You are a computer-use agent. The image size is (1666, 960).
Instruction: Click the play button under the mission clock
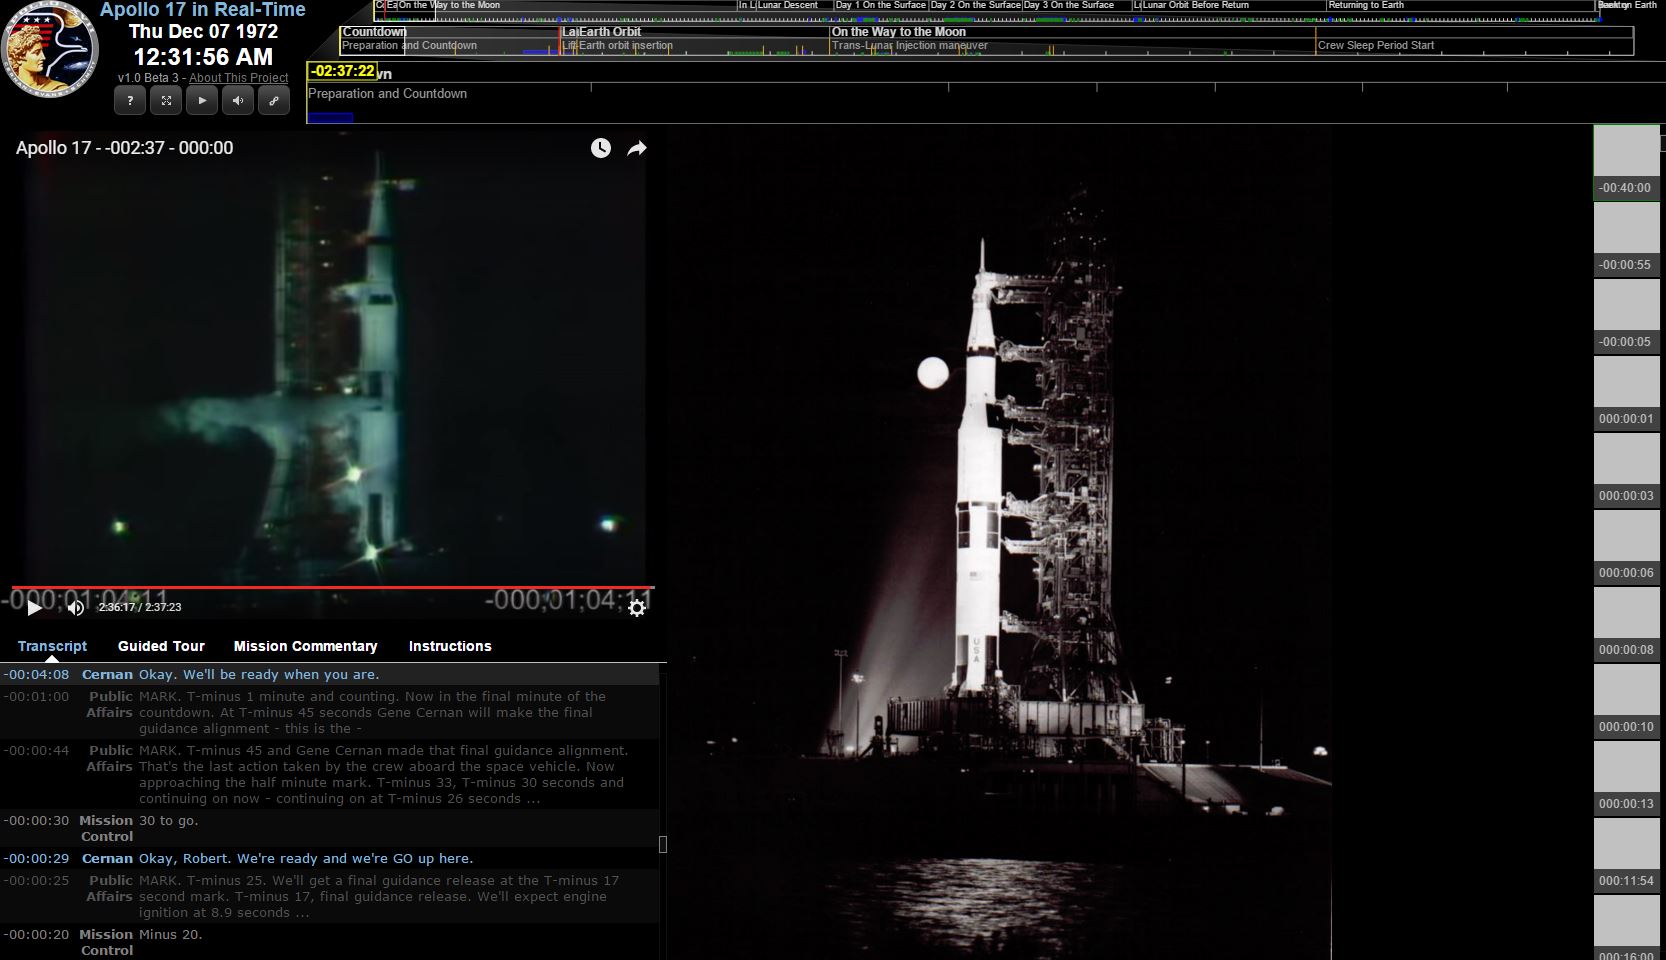pyautogui.click(x=202, y=100)
